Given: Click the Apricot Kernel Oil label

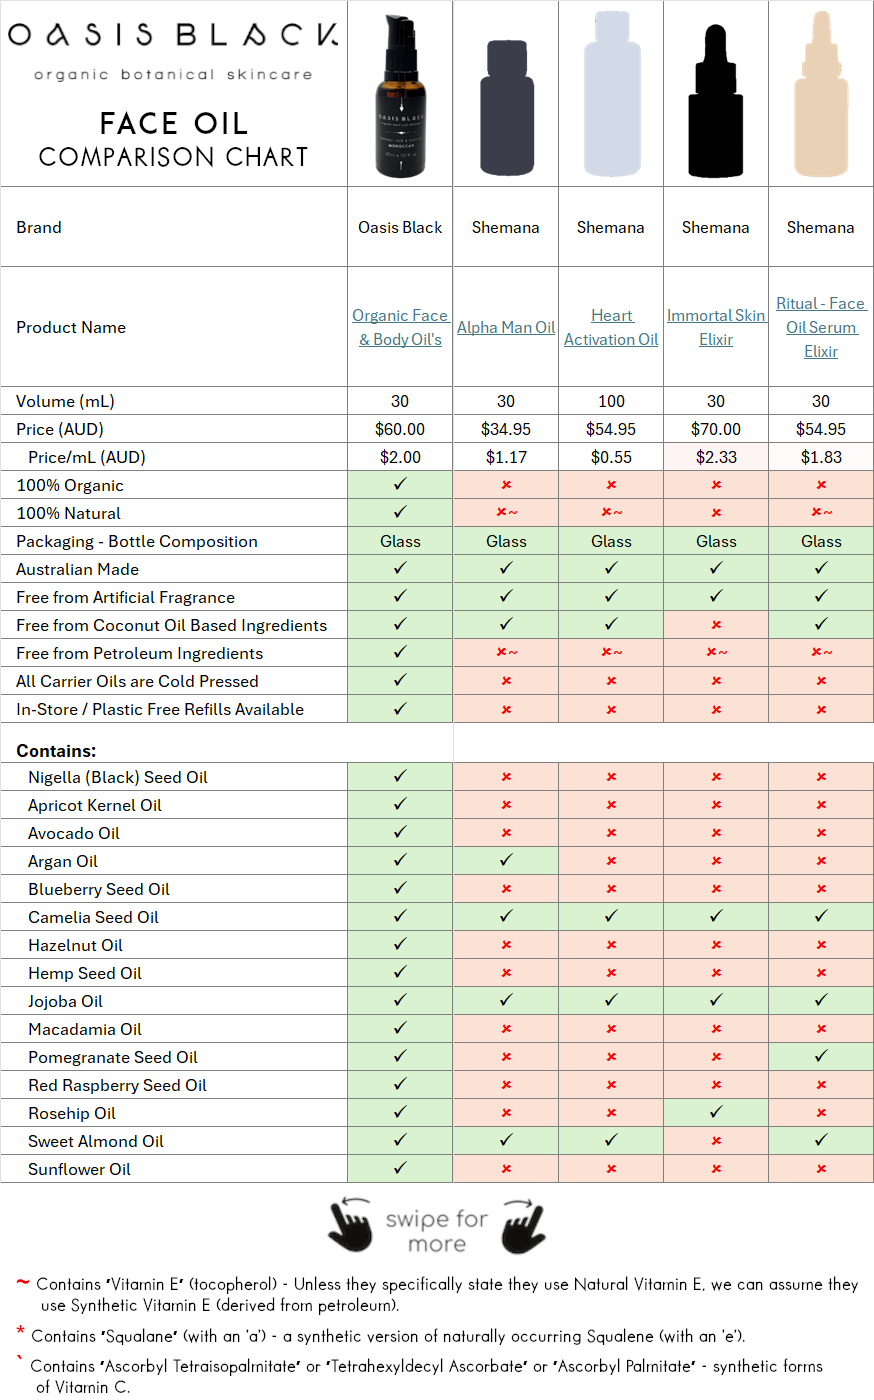Looking at the screenshot, I should (95, 805).
